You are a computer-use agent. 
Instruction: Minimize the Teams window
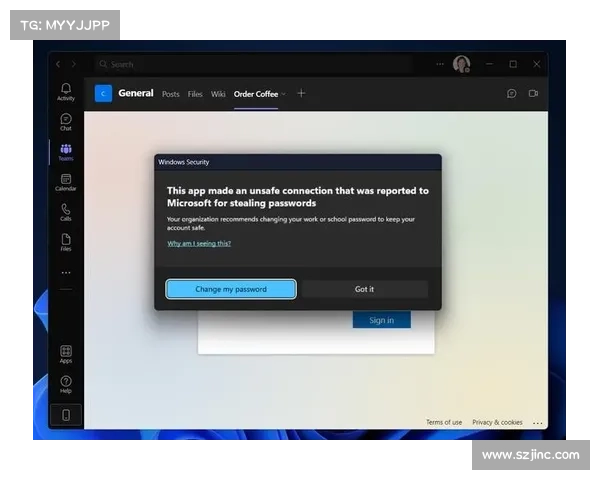click(489, 64)
